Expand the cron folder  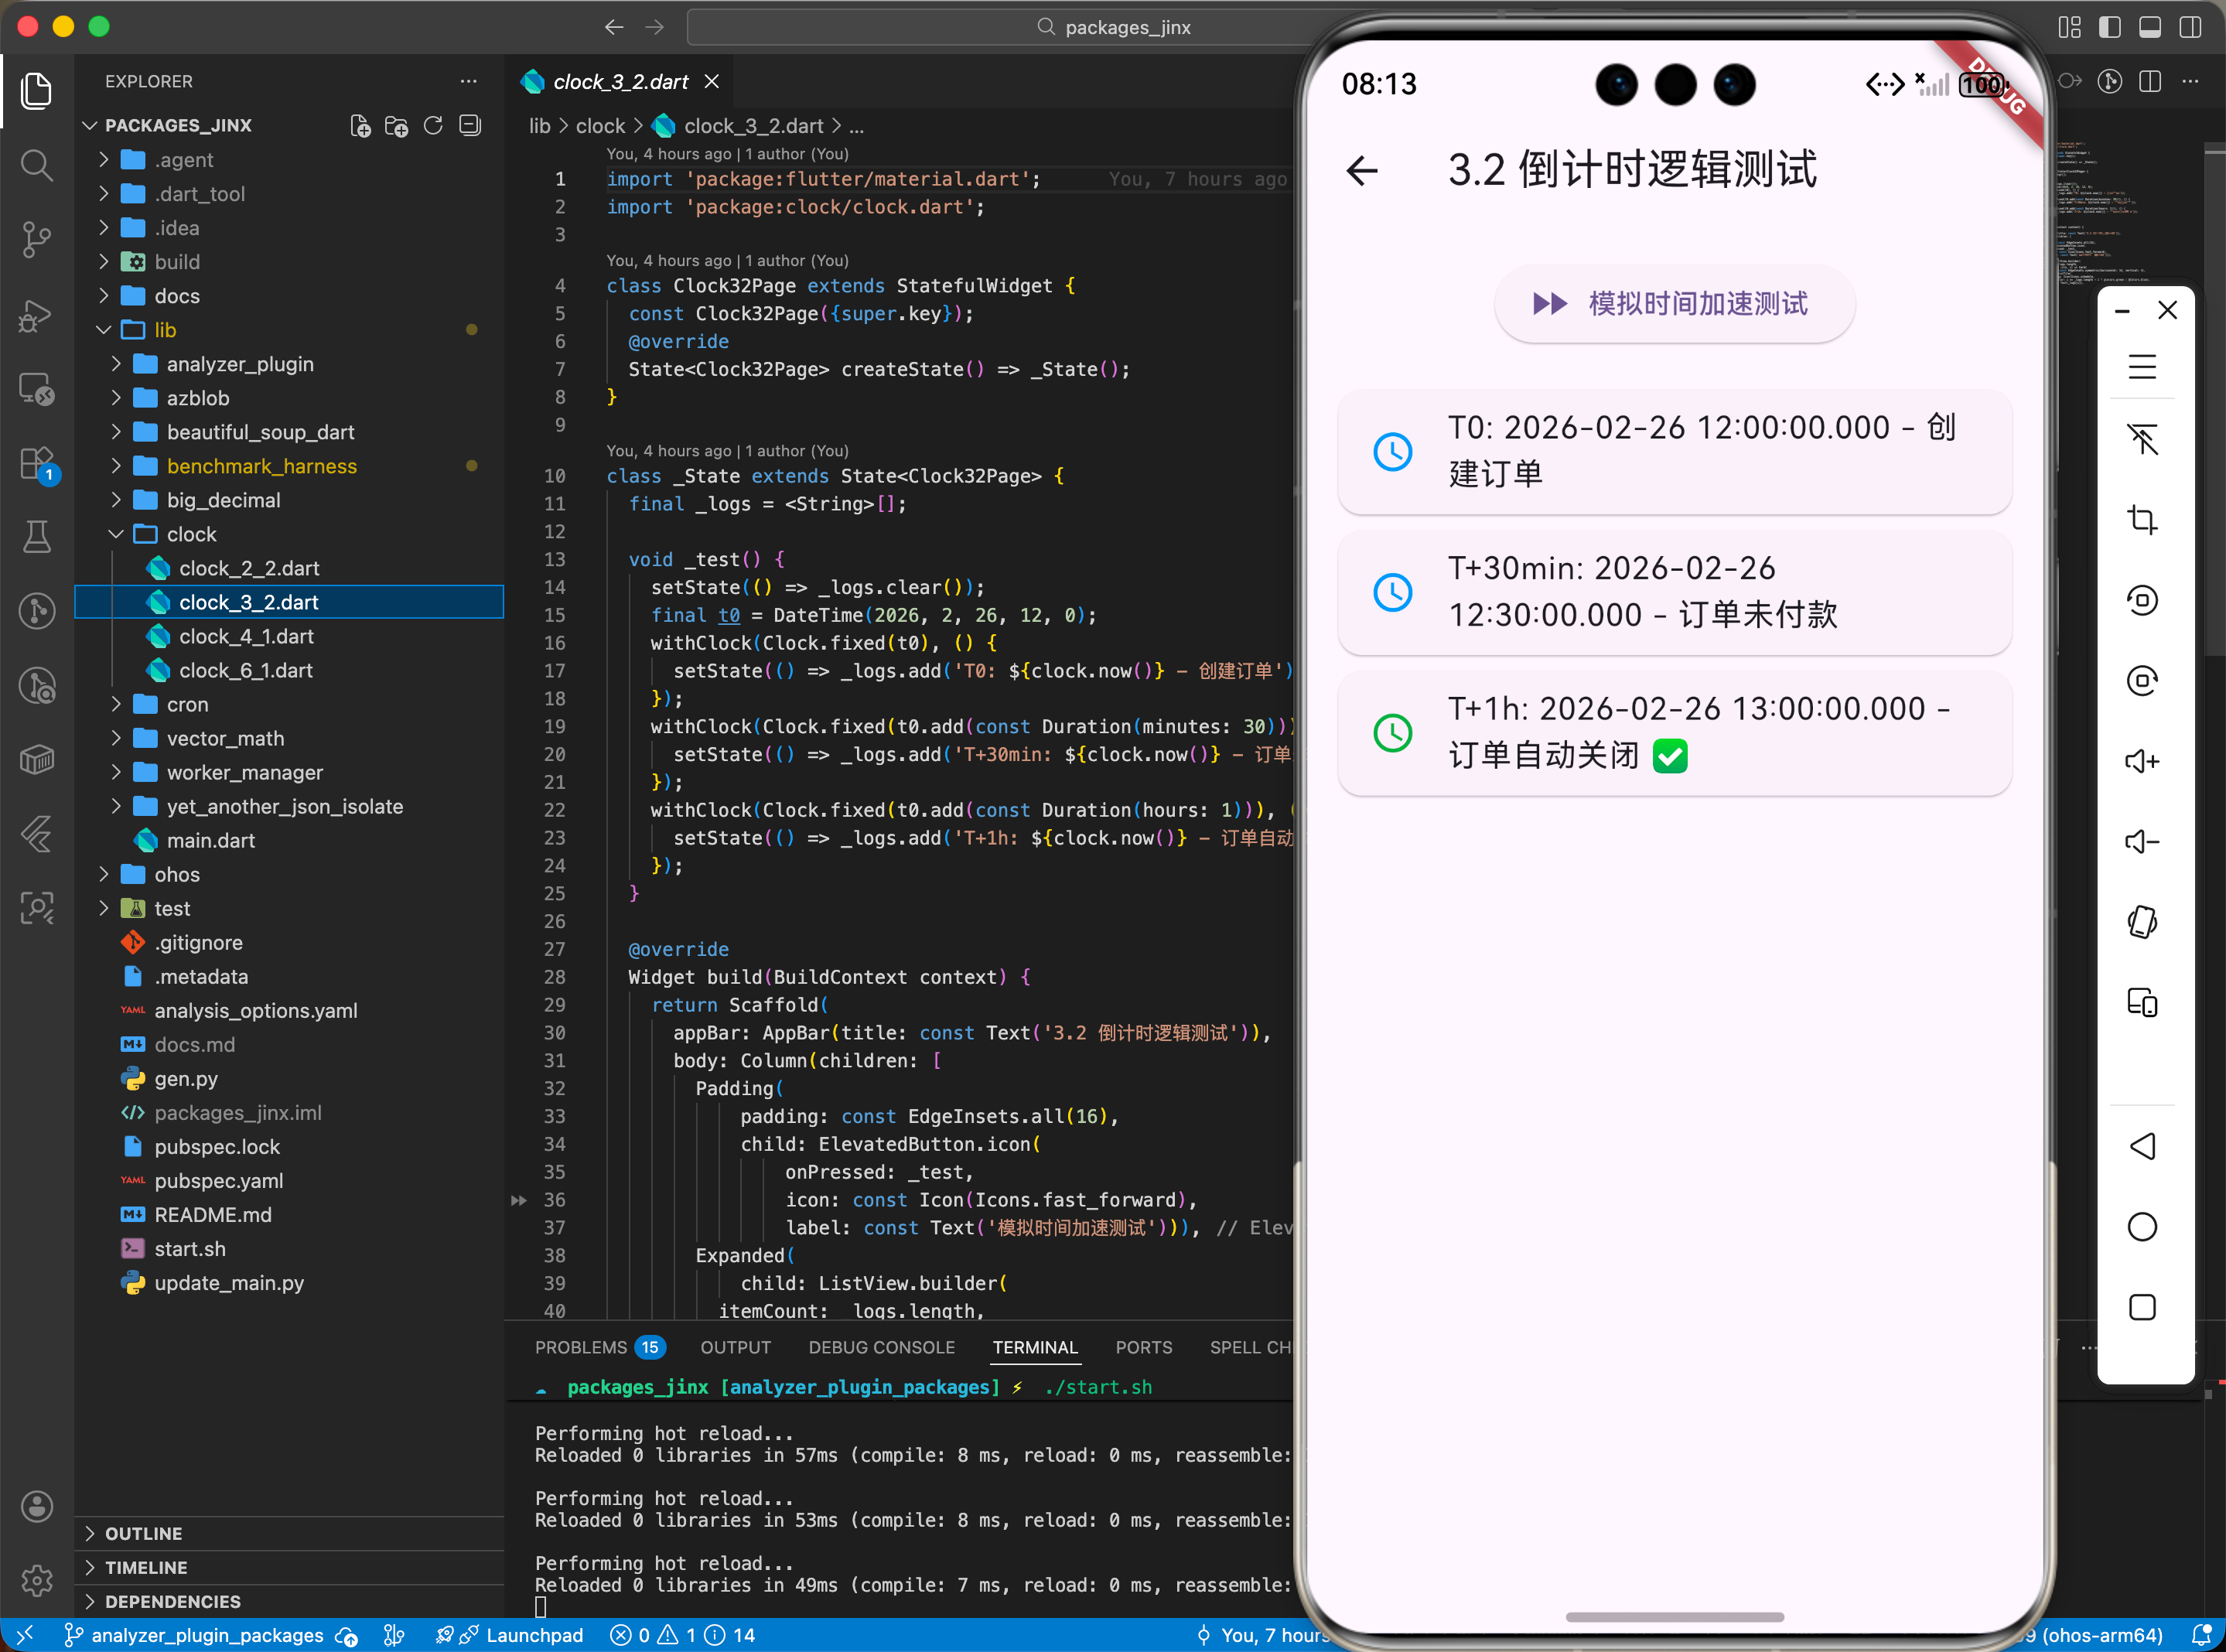click(187, 704)
